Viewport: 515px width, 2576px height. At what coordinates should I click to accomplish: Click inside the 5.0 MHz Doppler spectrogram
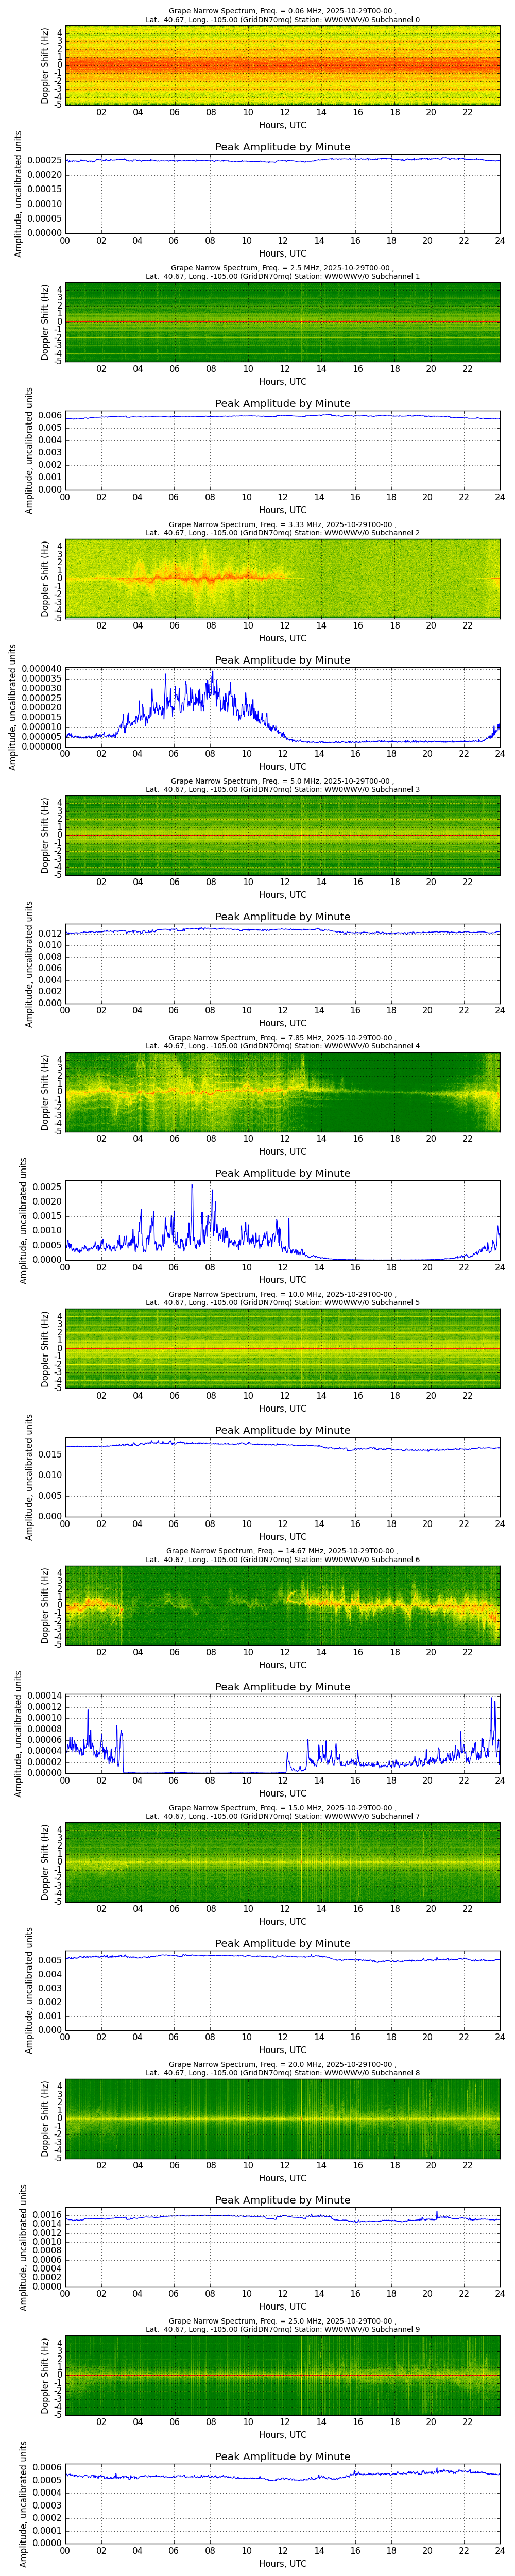coord(282,835)
